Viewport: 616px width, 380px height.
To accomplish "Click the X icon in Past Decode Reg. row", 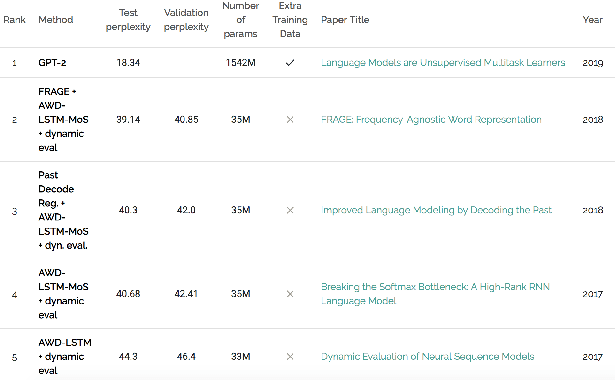I will (x=290, y=210).
